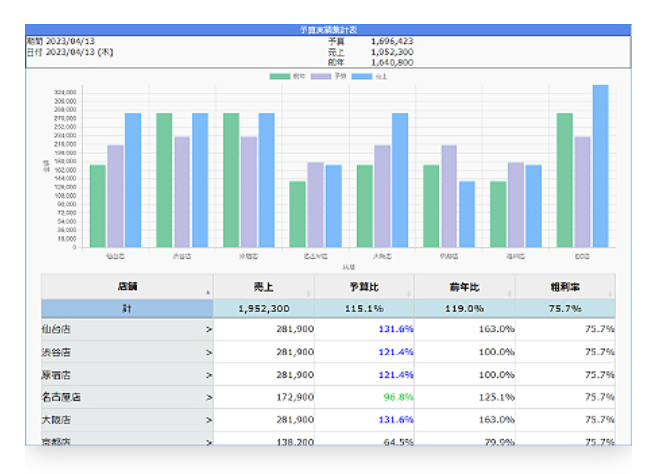Image resolution: width=657 pixels, height=474 pixels.
Task: Click the sort icon in 予算比 column header
Action: (412, 293)
